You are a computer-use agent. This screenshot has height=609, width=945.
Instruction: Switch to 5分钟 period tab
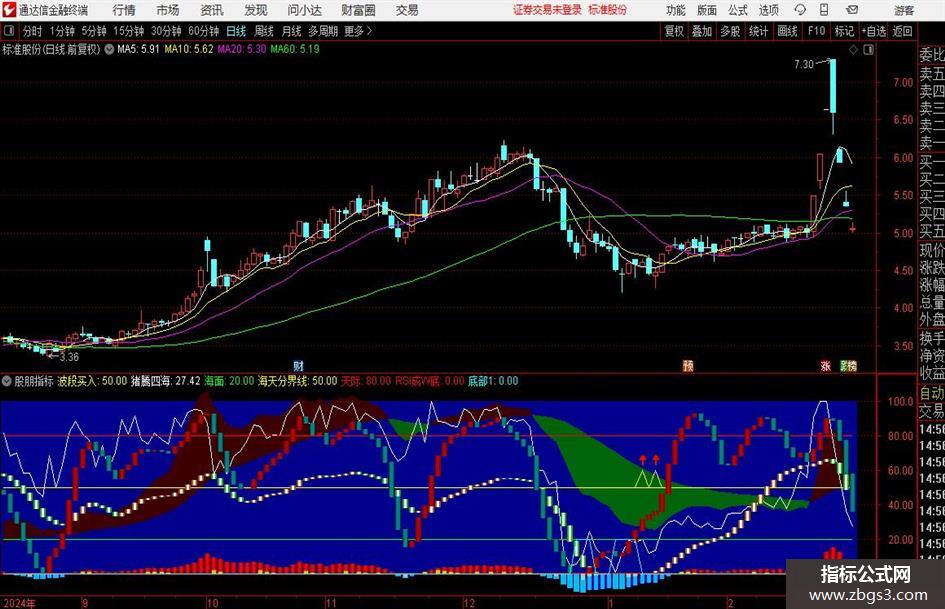coord(93,31)
